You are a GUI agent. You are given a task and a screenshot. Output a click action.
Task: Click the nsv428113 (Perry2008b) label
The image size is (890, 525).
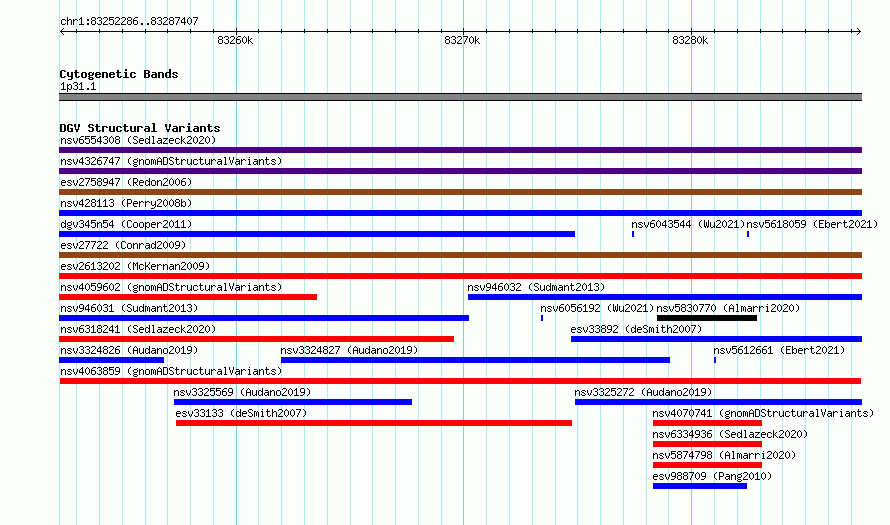126,203
